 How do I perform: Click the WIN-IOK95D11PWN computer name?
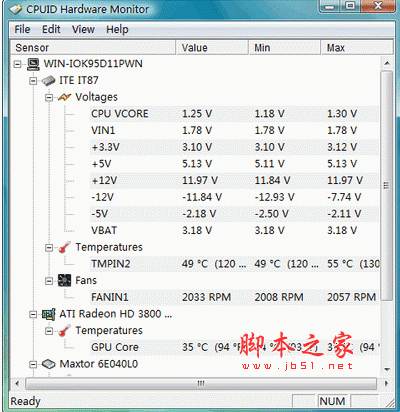point(93,64)
